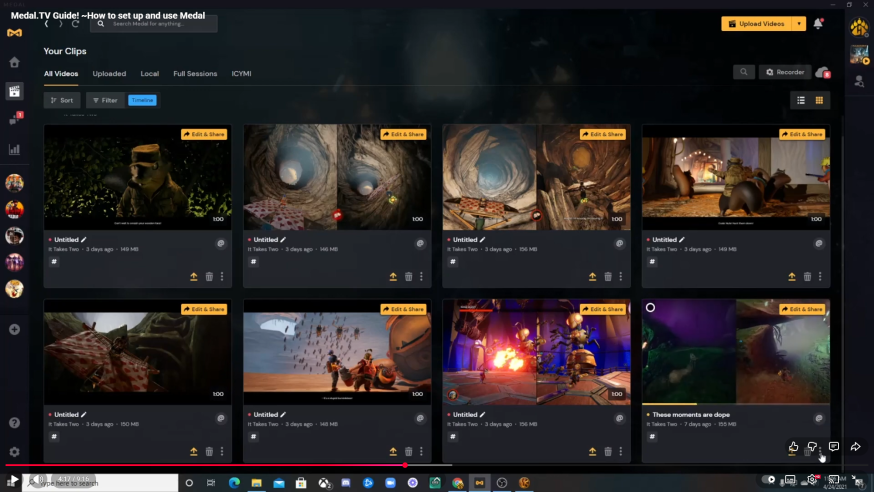Expand the Upload Videos dropdown arrow

click(798, 24)
